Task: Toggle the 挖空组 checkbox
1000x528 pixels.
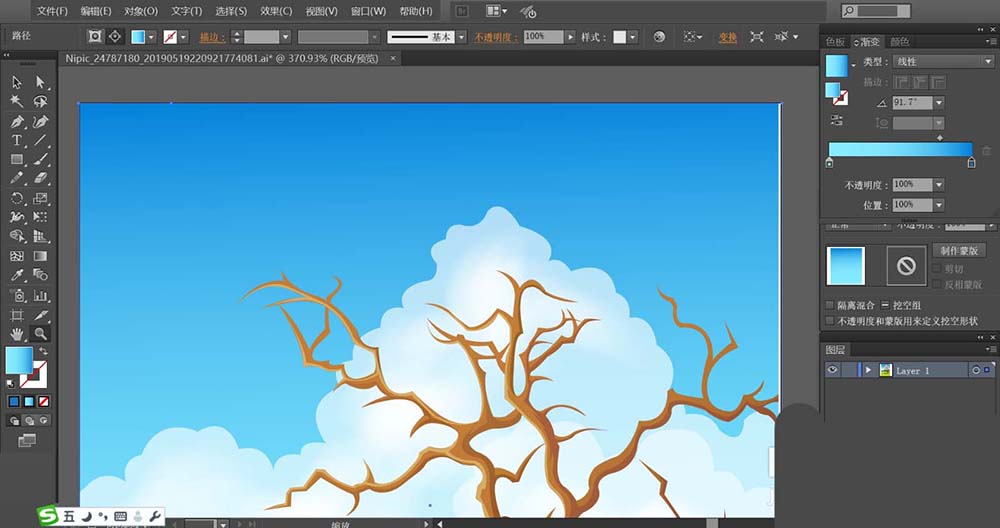Action: (885, 305)
